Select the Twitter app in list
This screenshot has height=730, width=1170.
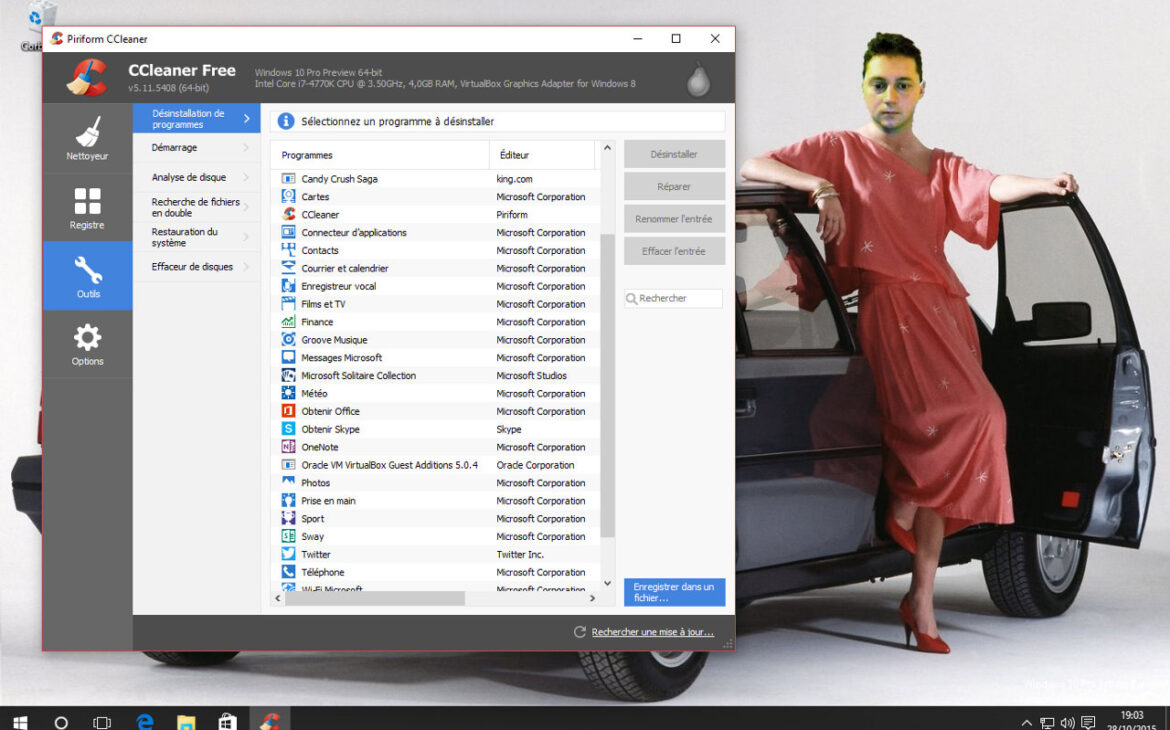tap(315, 555)
